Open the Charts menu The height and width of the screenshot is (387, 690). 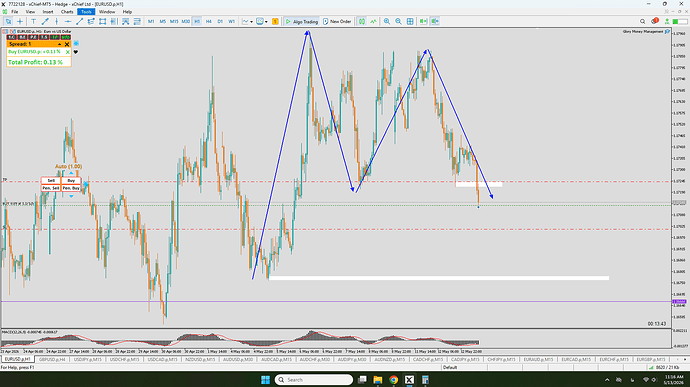pos(67,12)
